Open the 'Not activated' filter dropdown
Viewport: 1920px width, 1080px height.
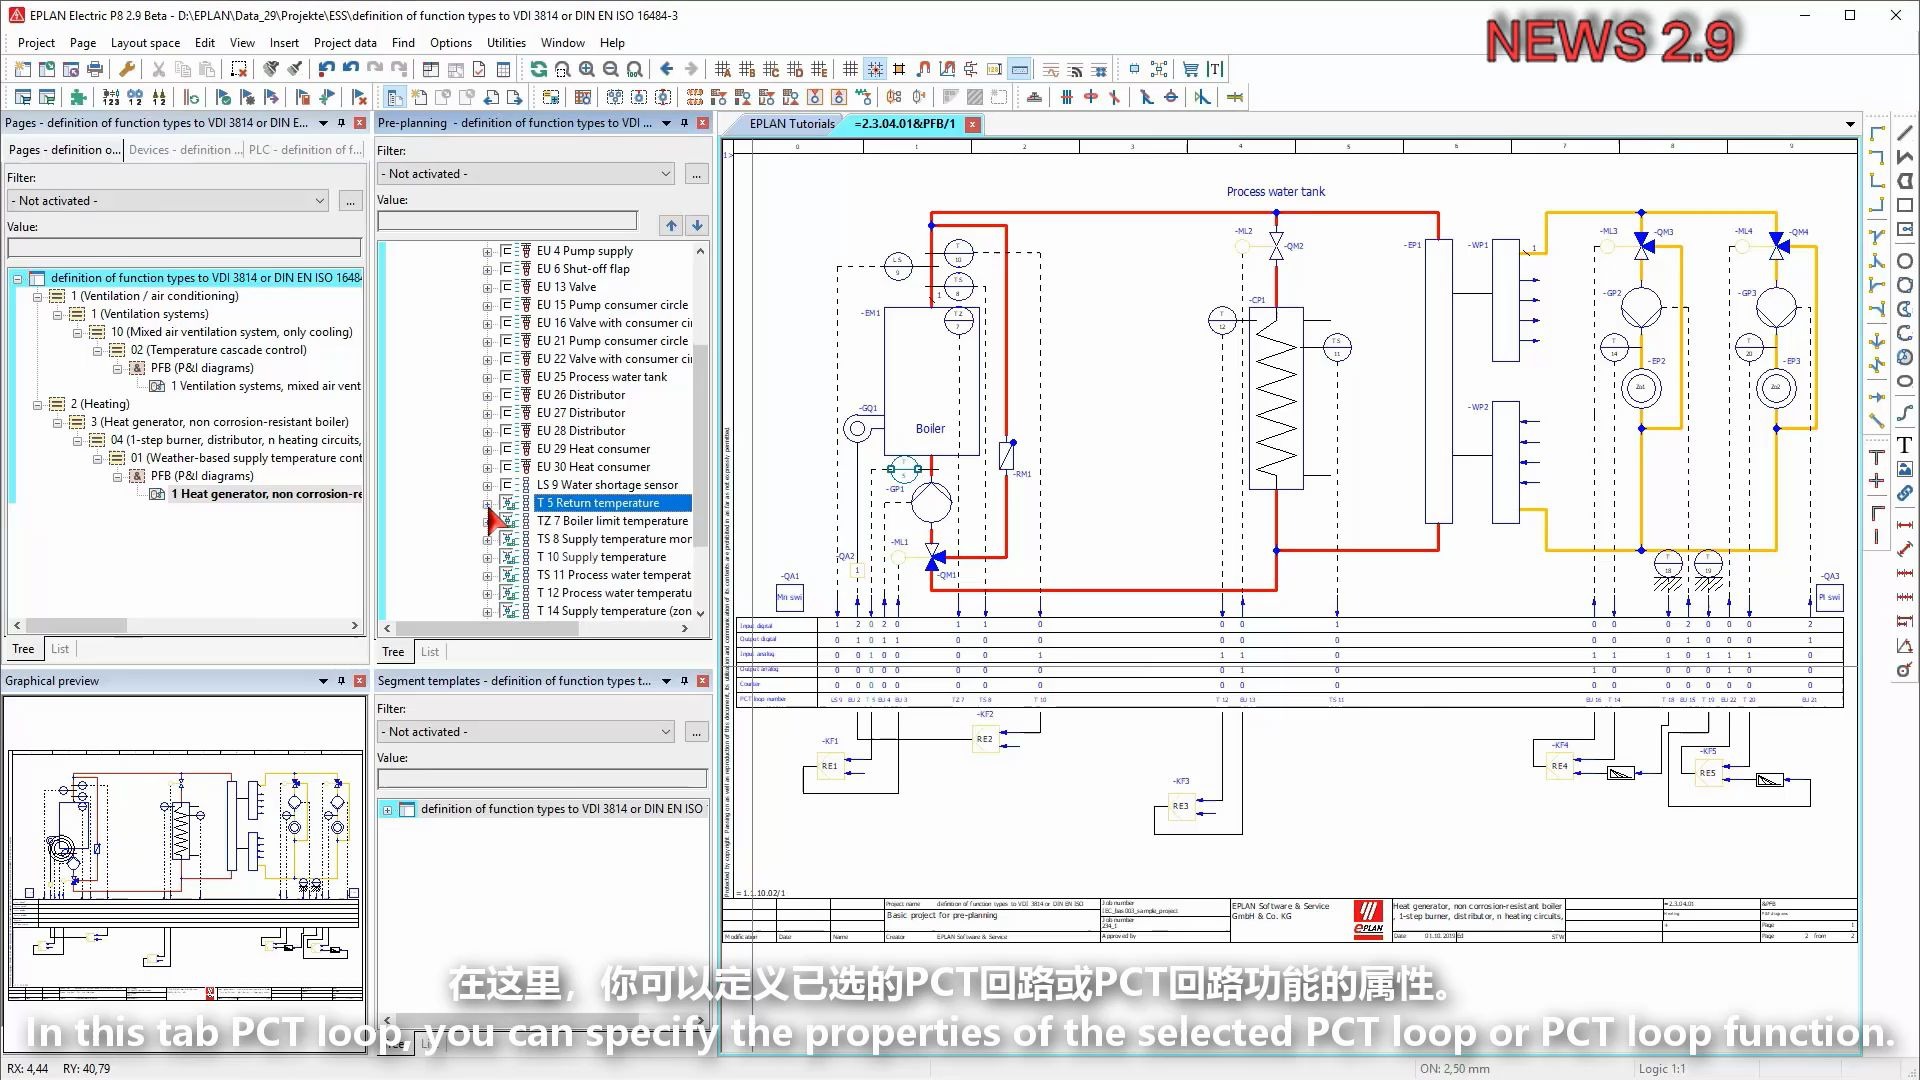320,200
